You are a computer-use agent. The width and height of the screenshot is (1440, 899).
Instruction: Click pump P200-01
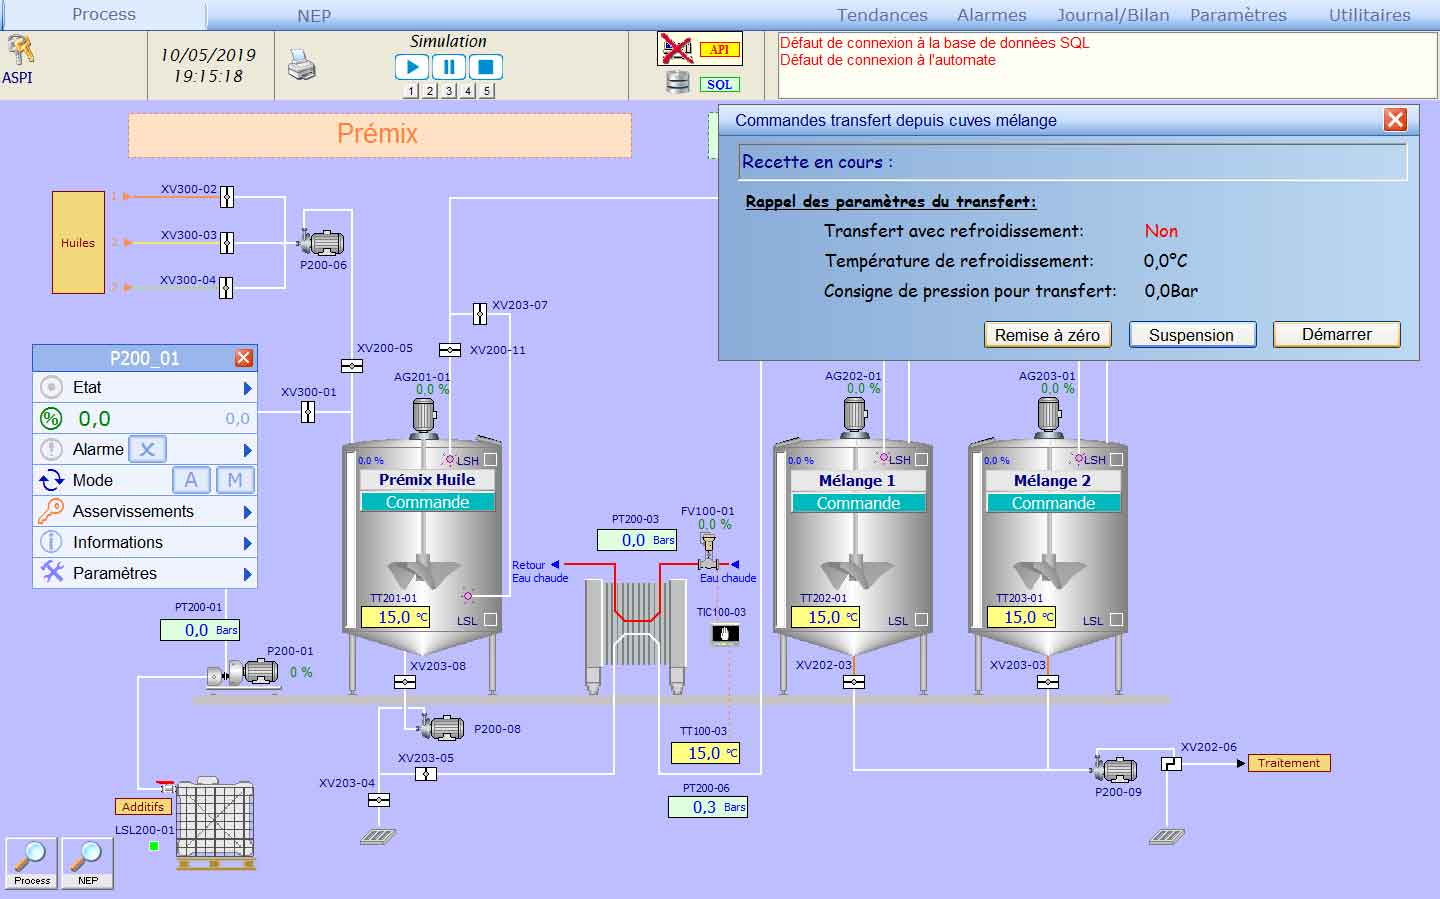tap(245, 673)
